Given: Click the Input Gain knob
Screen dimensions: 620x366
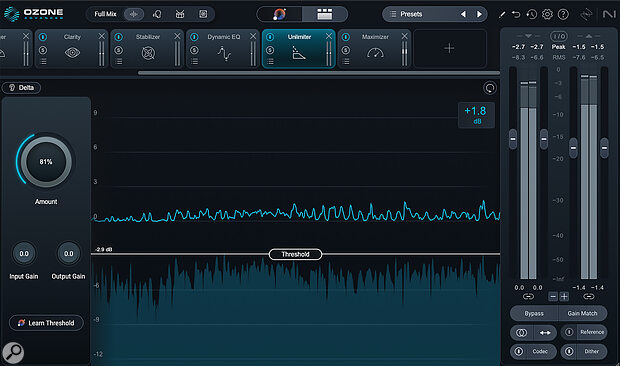Looking at the screenshot, I should pos(24,254).
